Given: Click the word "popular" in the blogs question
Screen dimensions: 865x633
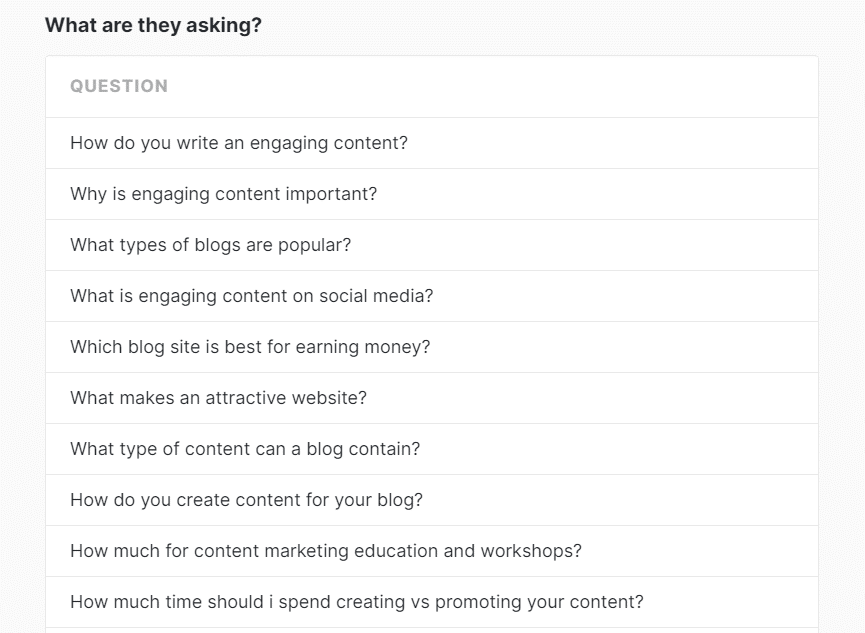Looking at the screenshot, I should (320, 245).
